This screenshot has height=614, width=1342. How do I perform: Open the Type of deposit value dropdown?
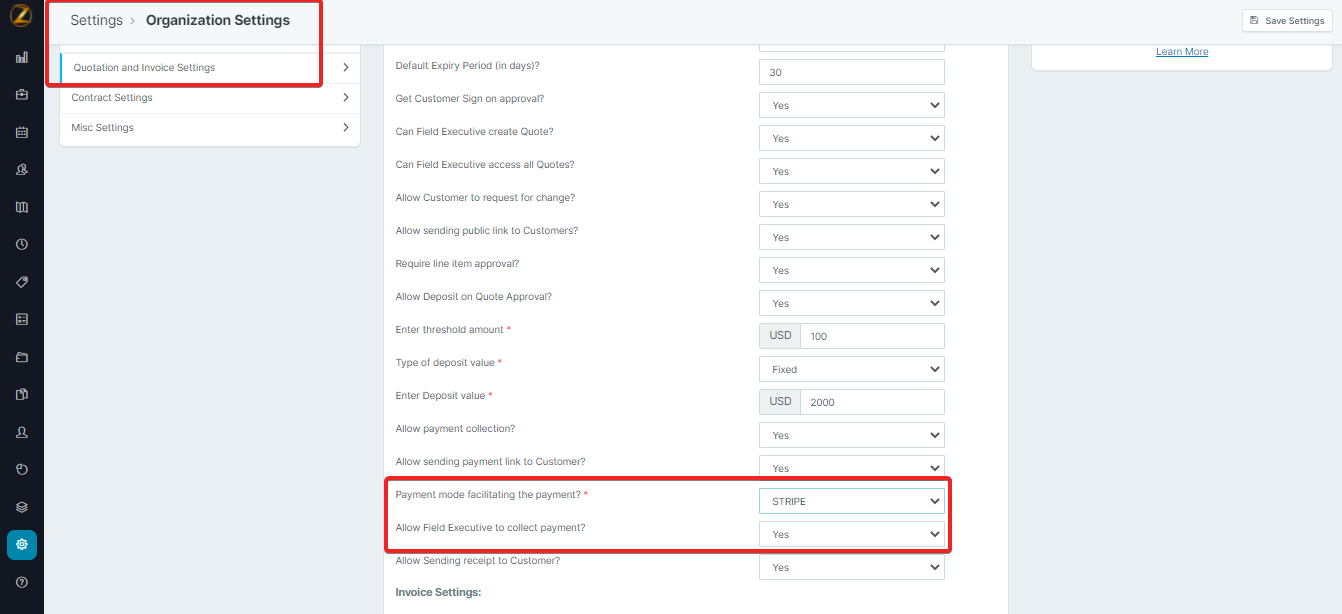click(851, 369)
